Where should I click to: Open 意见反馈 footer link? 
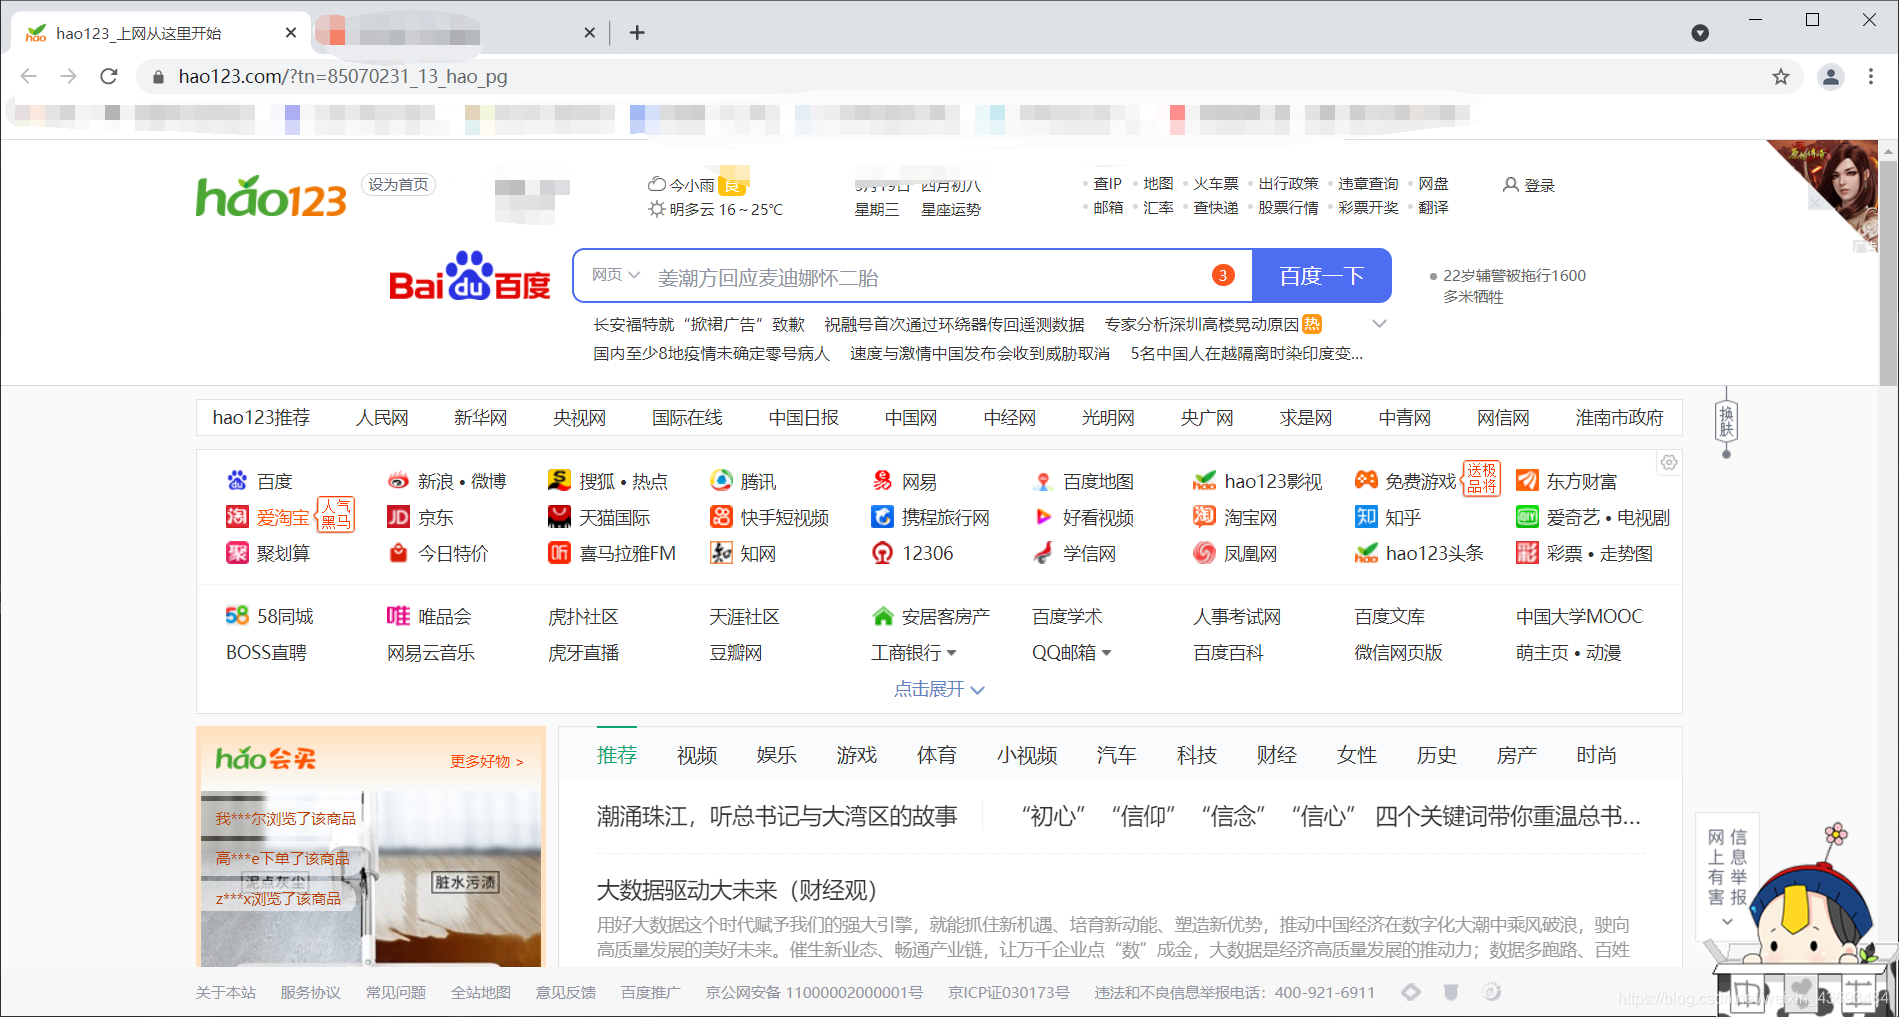point(566,992)
